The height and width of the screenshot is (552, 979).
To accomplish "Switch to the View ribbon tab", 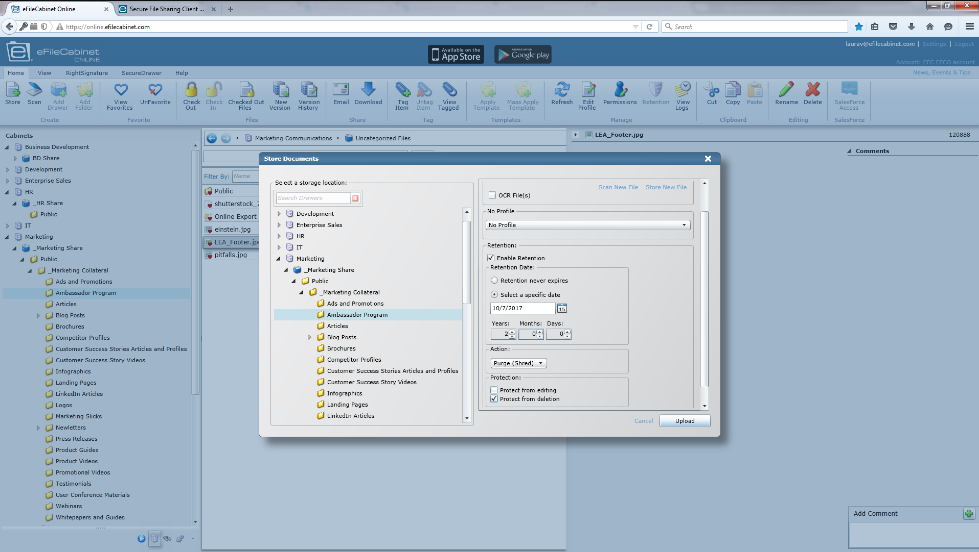I will click(x=45, y=73).
